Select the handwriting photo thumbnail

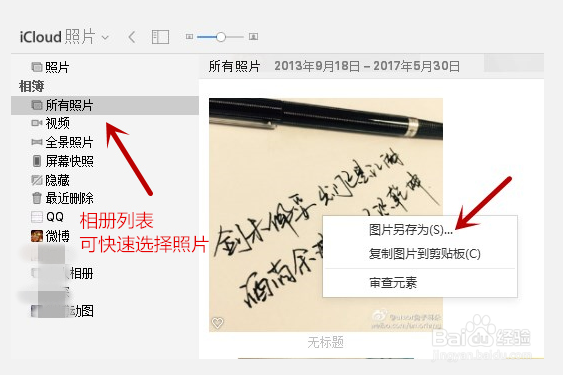click(x=326, y=215)
